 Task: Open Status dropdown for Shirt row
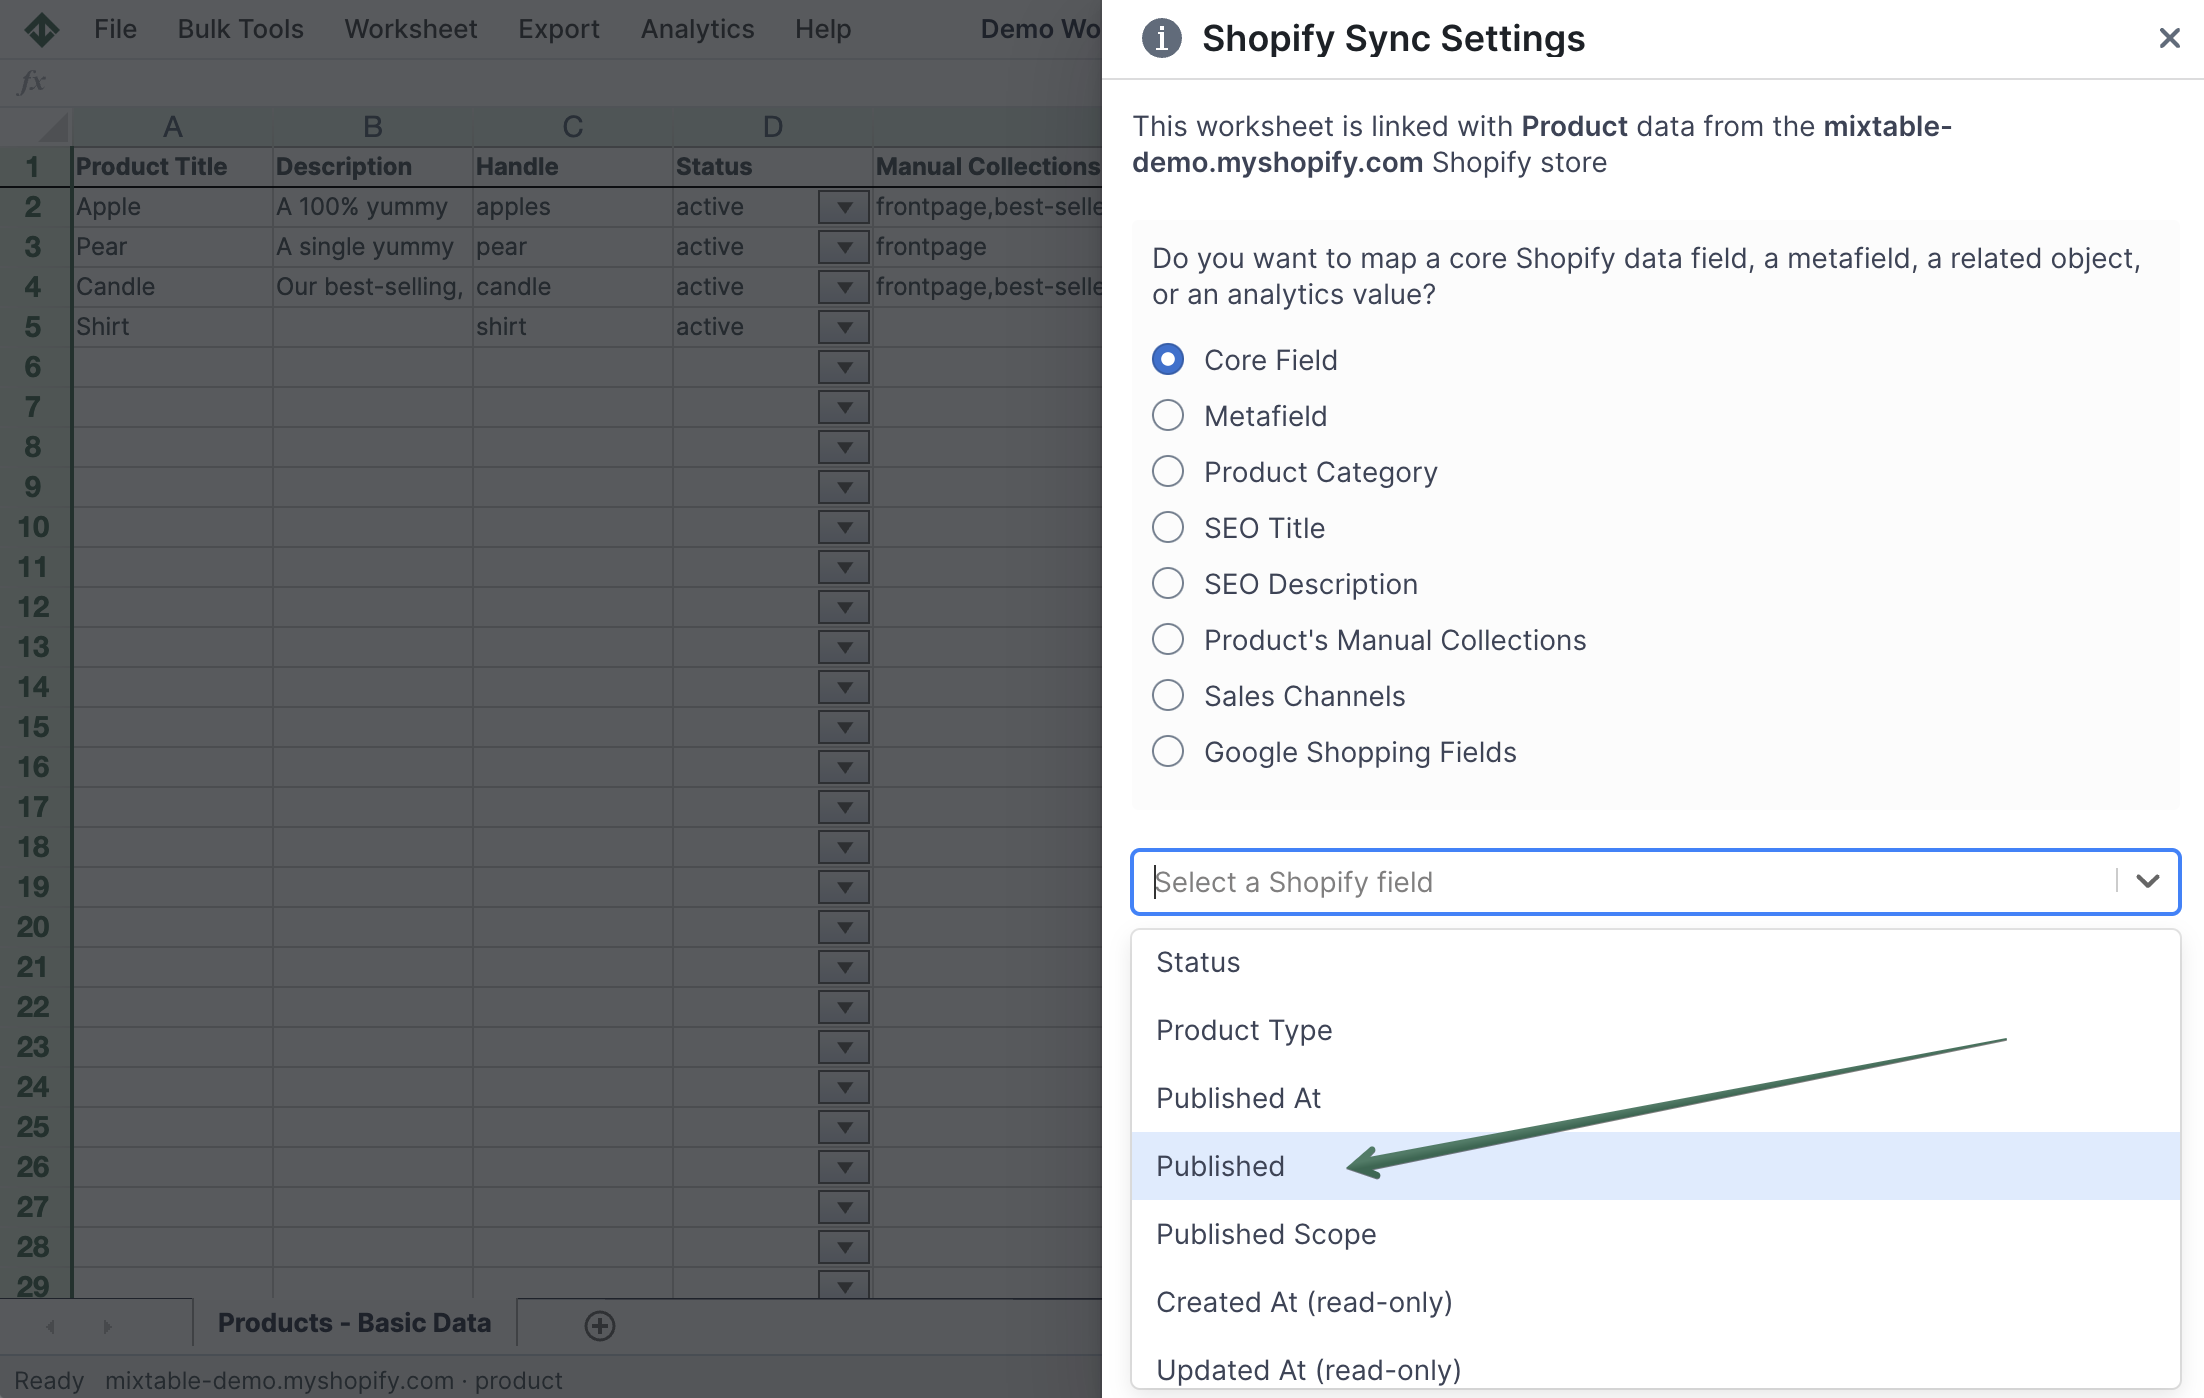coord(844,327)
